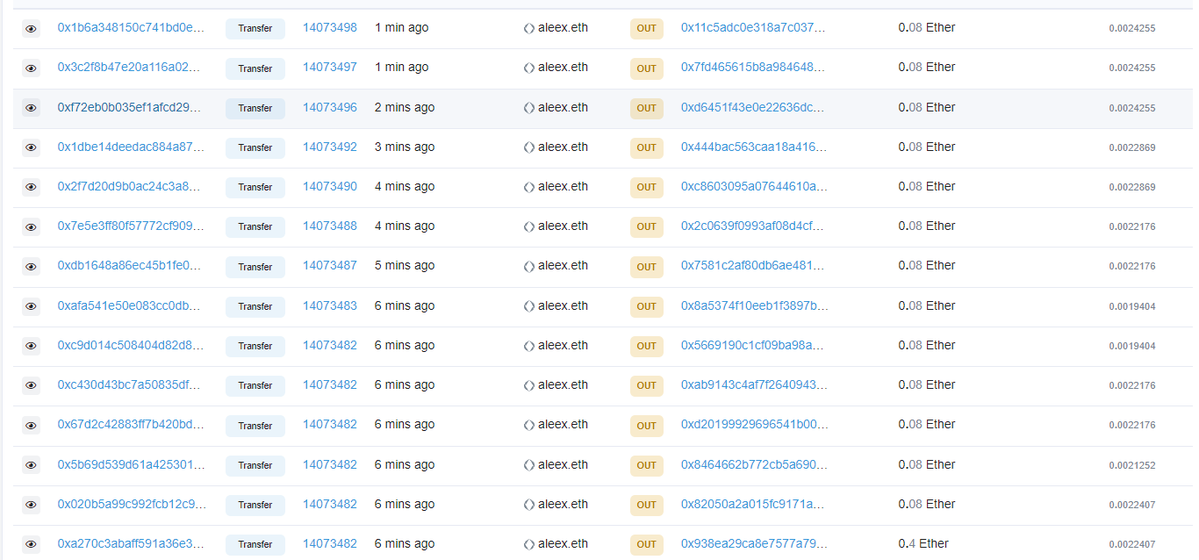Click Transfer badge on 0x7e5e3ff80f57772cf909 row
Image resolution: width=1199 pixels, height=560 pixels.
point(255,227)
